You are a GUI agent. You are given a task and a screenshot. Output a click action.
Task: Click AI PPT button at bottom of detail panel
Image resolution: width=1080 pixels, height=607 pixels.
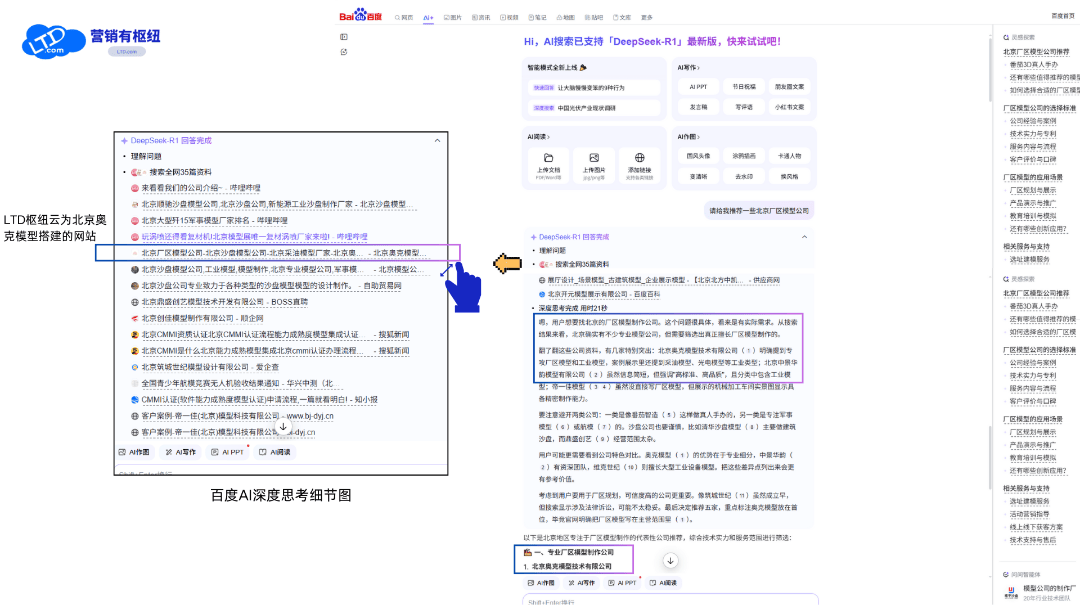coord(227,452)
